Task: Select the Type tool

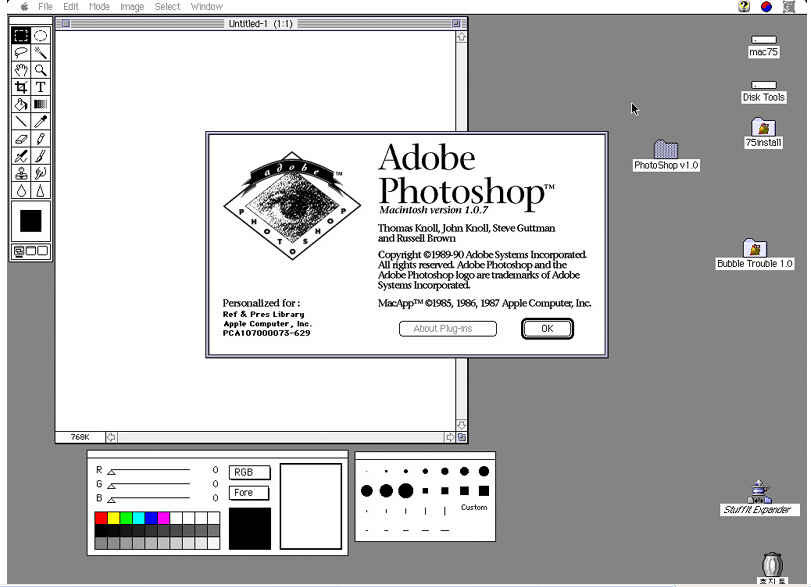Action: coord(40,87)
